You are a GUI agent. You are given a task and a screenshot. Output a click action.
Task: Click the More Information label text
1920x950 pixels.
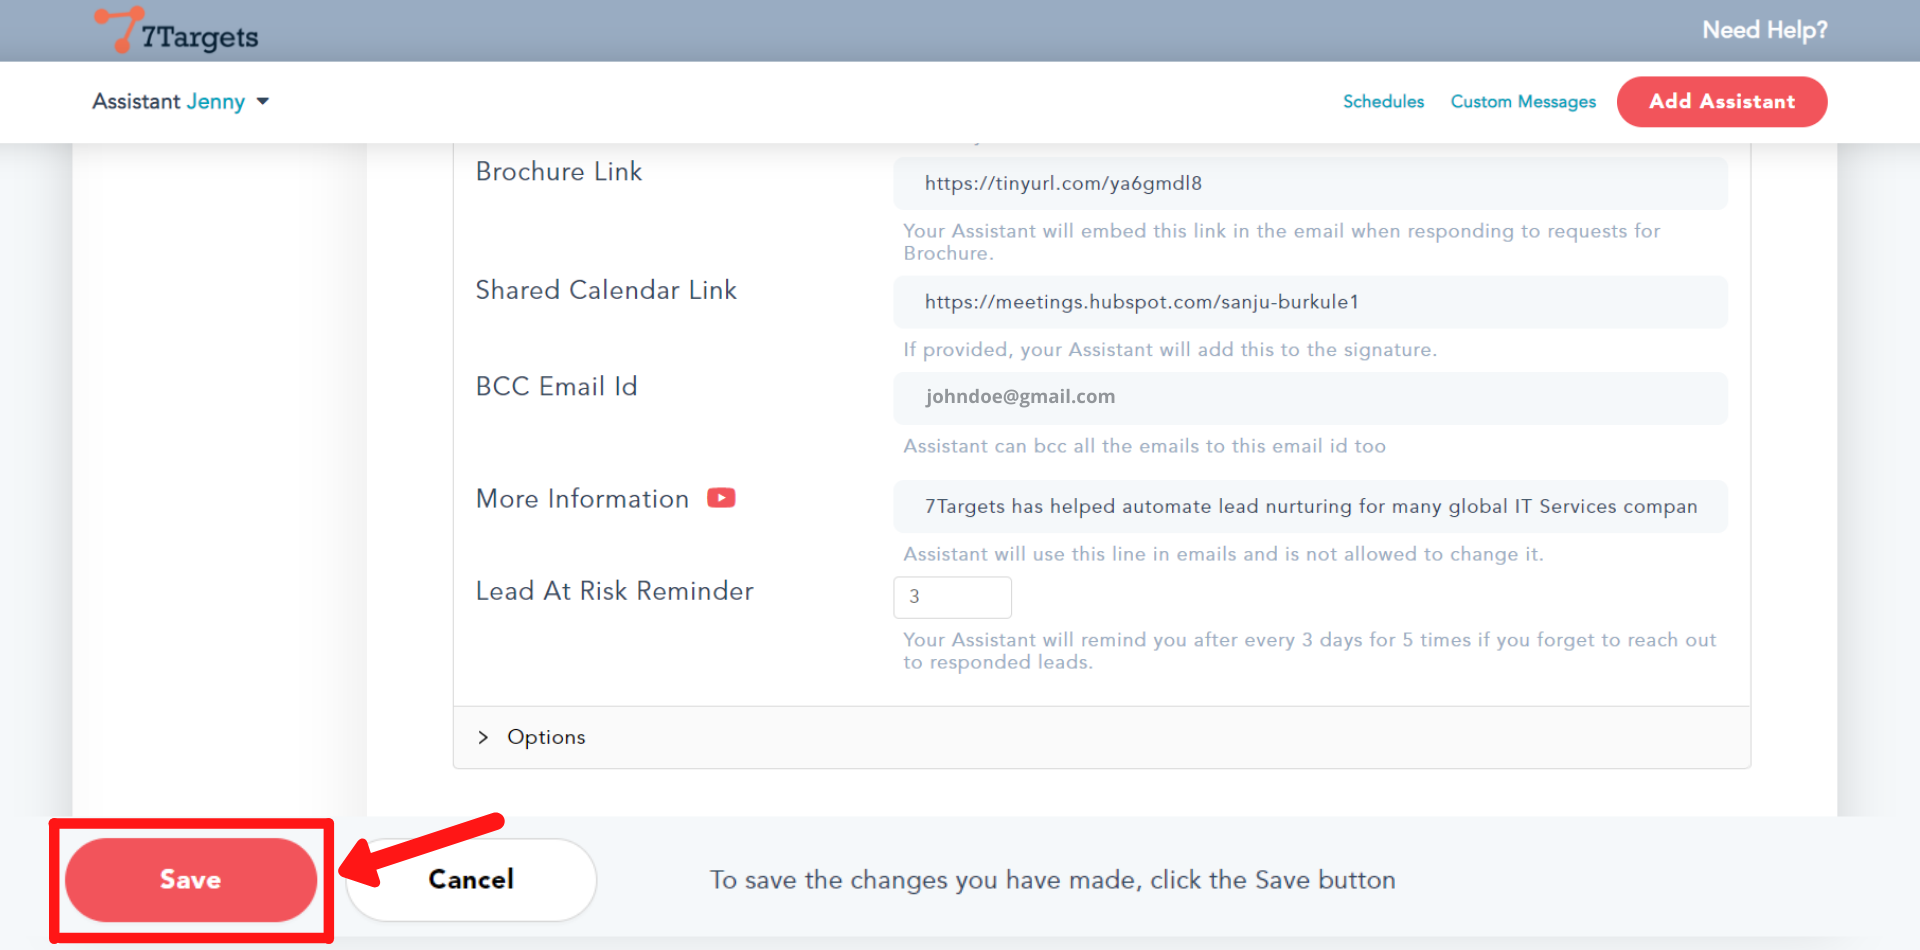(x=582, y=499)
